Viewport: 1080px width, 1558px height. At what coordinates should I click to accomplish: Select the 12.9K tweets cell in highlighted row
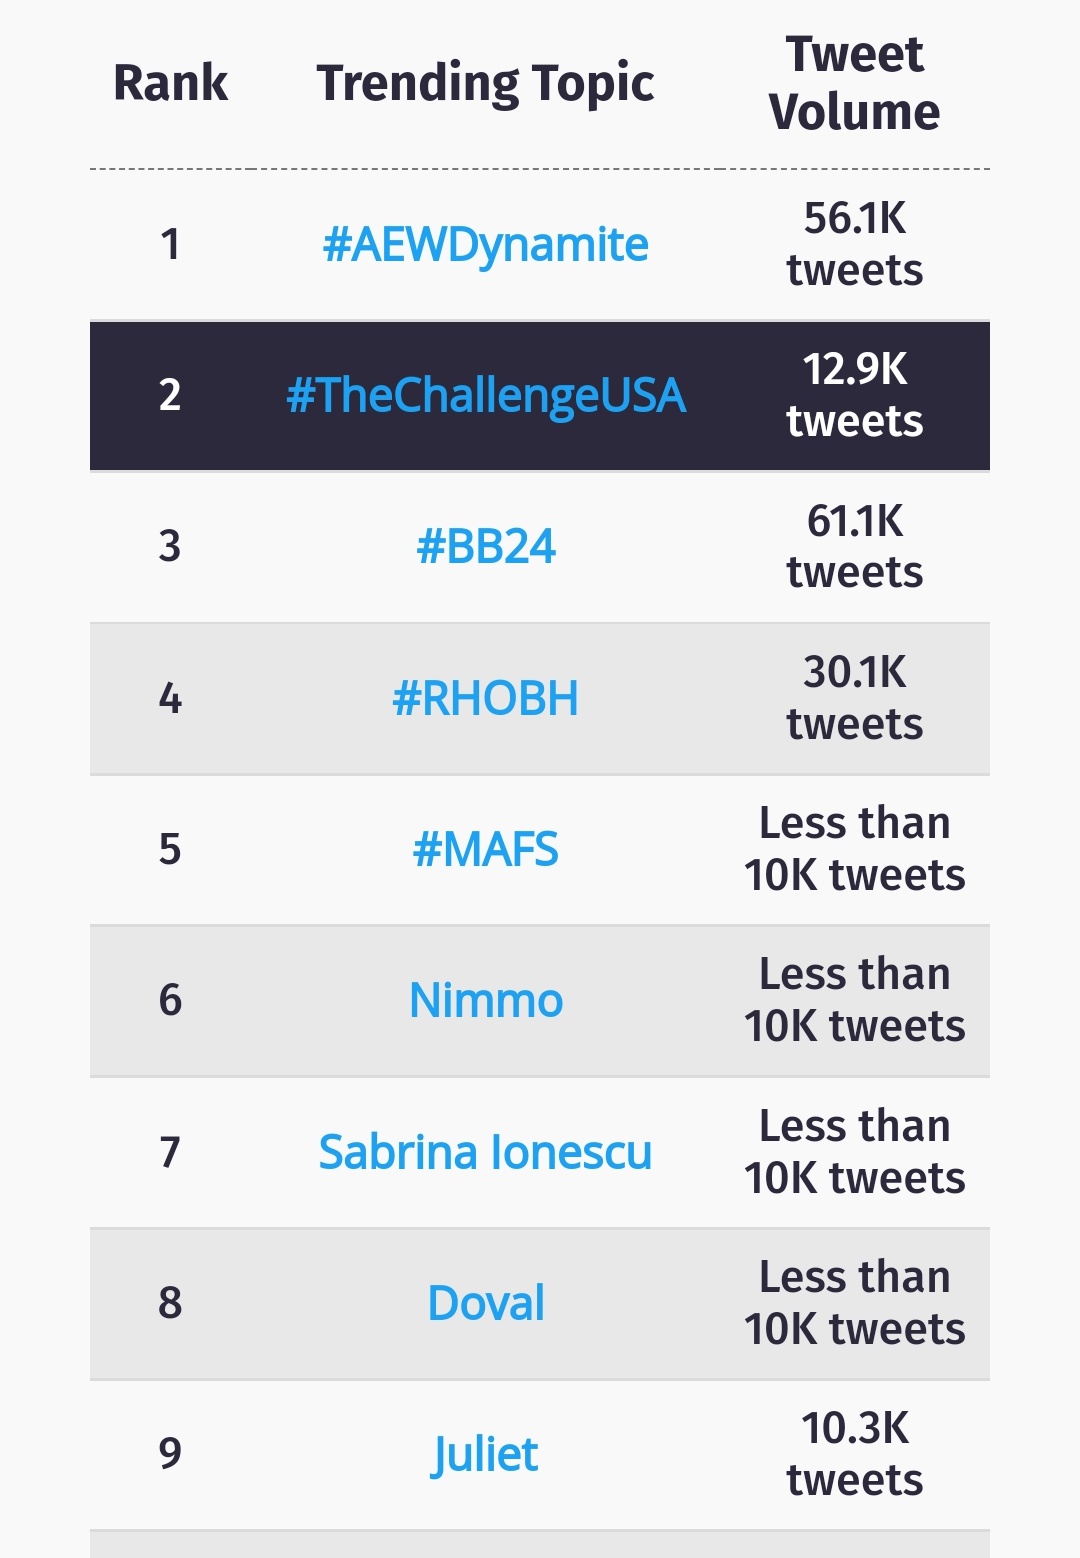click(x=854, y=396)
